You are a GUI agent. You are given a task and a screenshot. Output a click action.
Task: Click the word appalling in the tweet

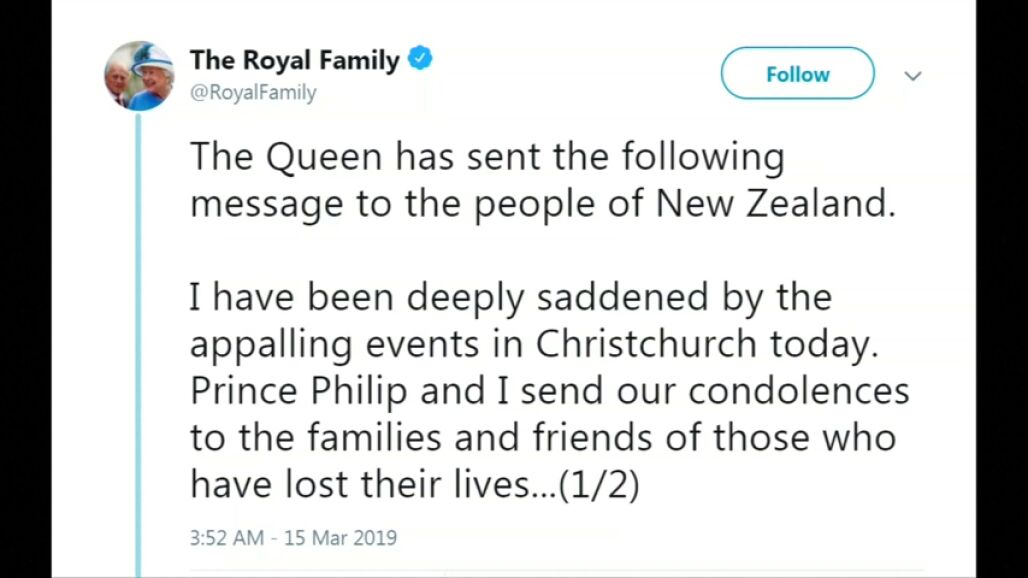click(270, 344)
